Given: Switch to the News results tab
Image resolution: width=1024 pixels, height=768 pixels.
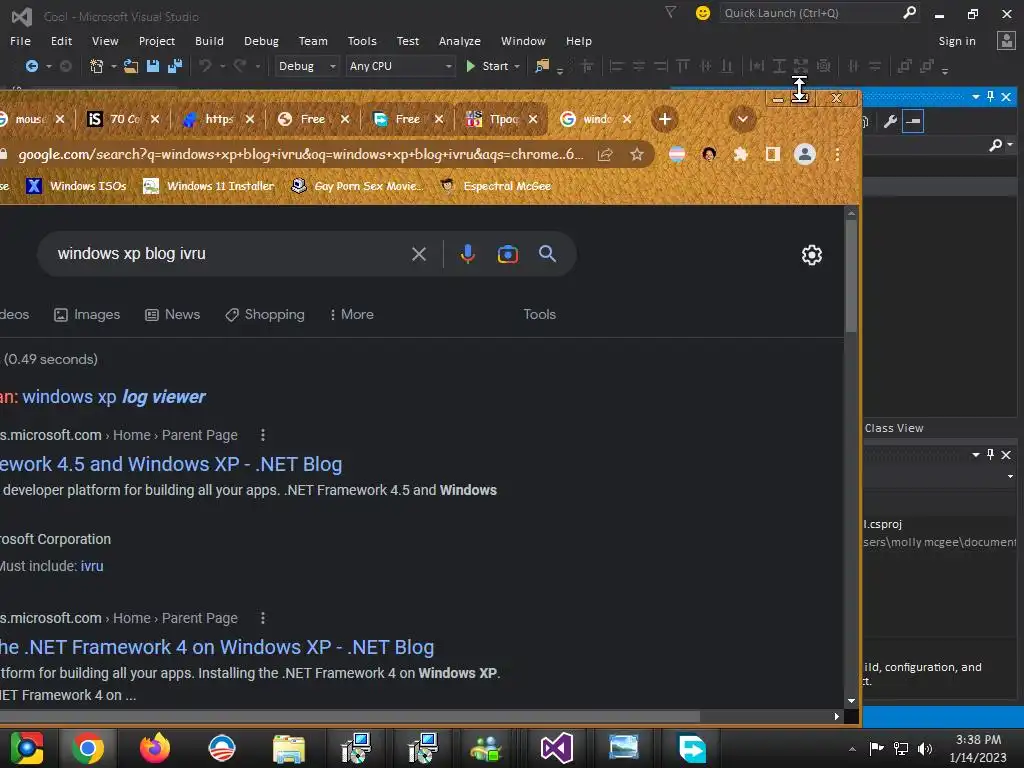Looking at the screenshot, I should (172, 314).
